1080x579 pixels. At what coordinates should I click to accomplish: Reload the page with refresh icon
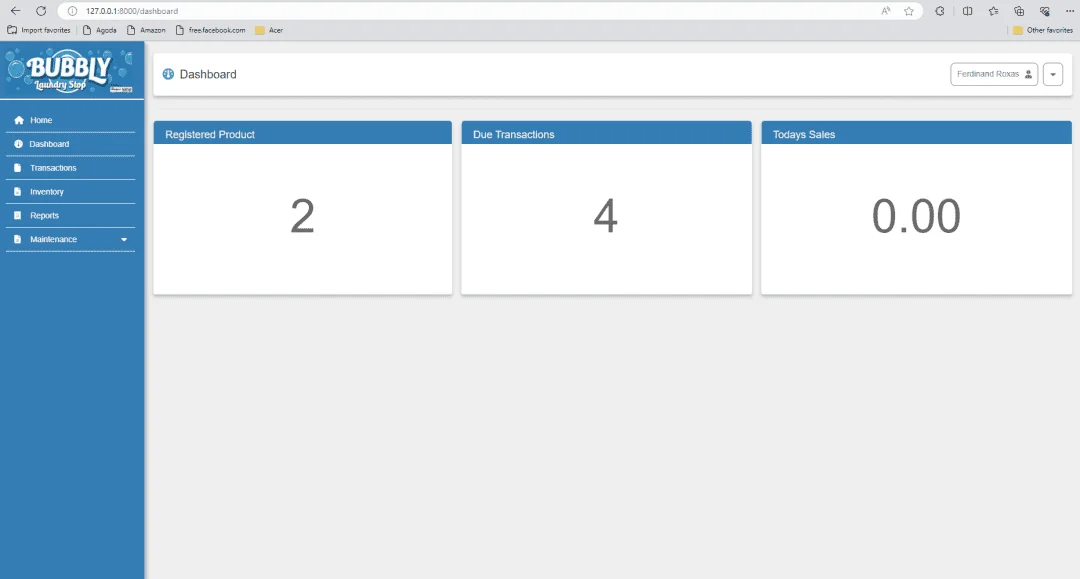(x=41, y=11)
